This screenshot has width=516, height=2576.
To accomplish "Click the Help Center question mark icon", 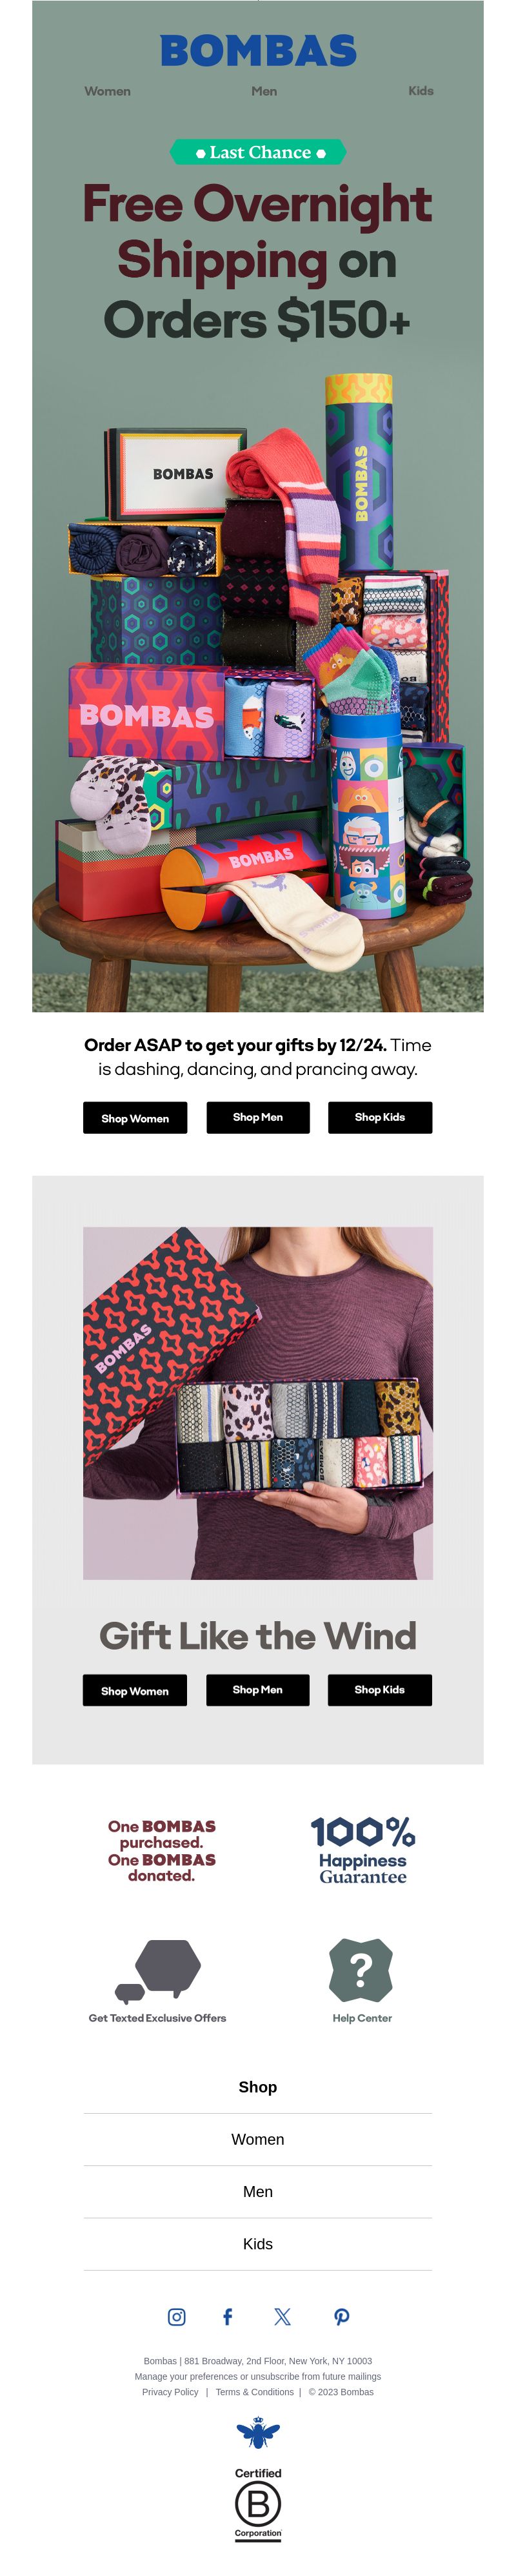I will pyautogui.click(x=361, y=1969).
